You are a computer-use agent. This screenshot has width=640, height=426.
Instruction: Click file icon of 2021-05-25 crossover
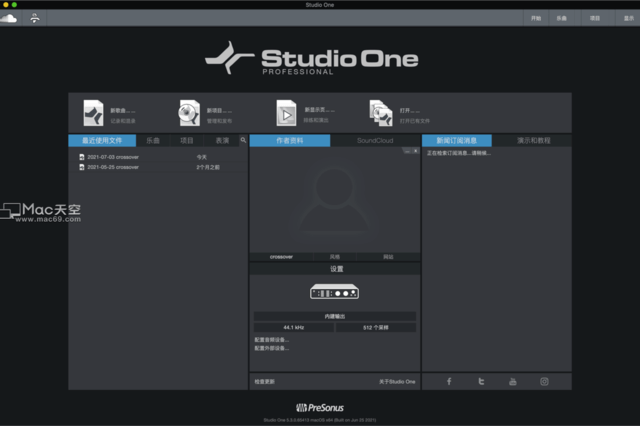tap(82, 167)
